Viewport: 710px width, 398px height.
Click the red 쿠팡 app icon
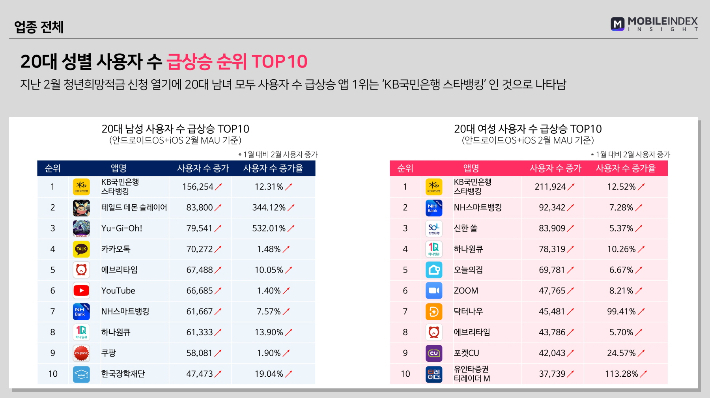pos(81,353)
